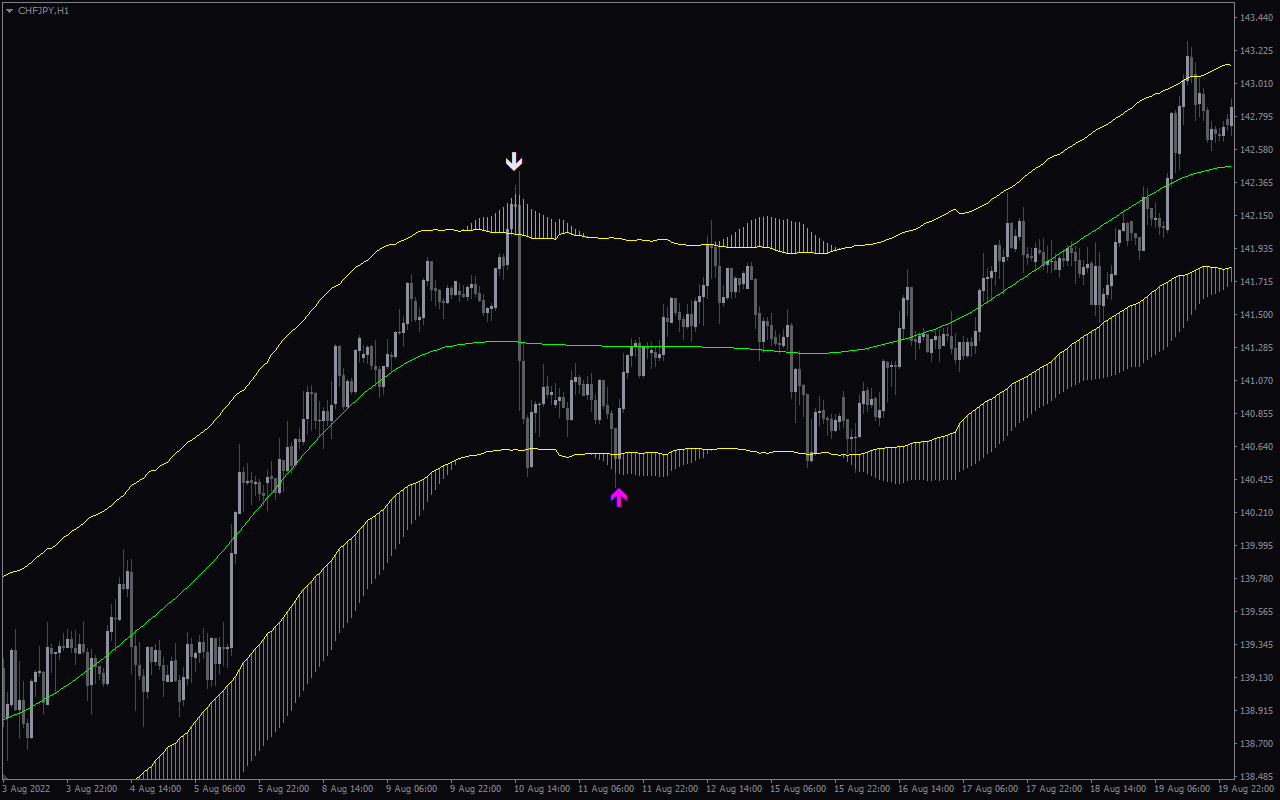This screenshot has width=1280, height=800.
Task: Click the 142.150 price label
Action: pos(1255,216)
